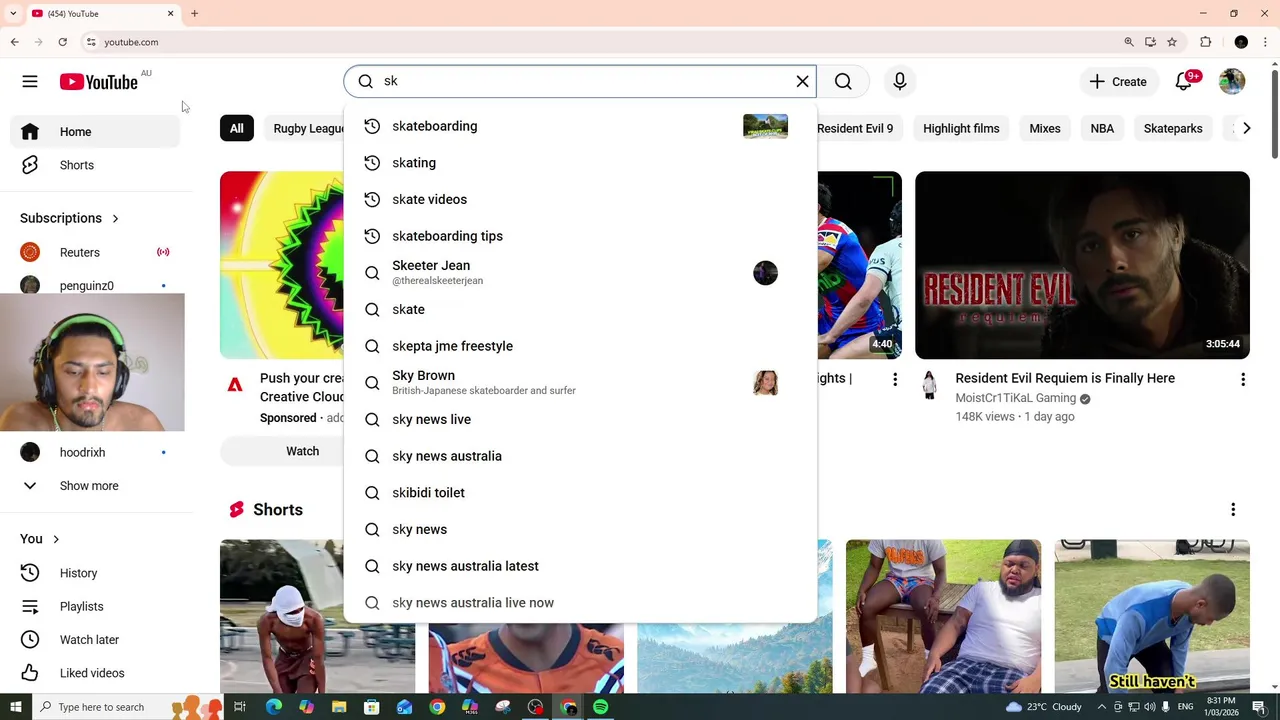The image size is (1280, 720).
Task: Show more filter chips arrow
Action: point(1246,128)
